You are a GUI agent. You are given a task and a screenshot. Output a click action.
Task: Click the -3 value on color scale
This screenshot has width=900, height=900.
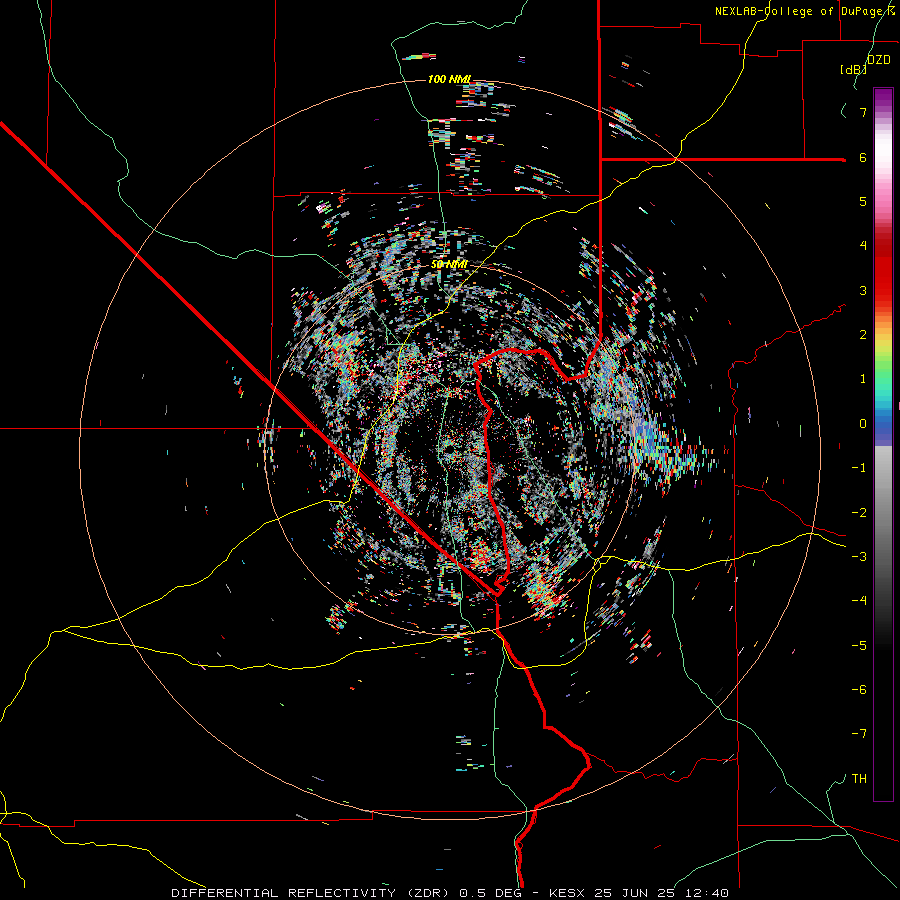click(859, 557)
